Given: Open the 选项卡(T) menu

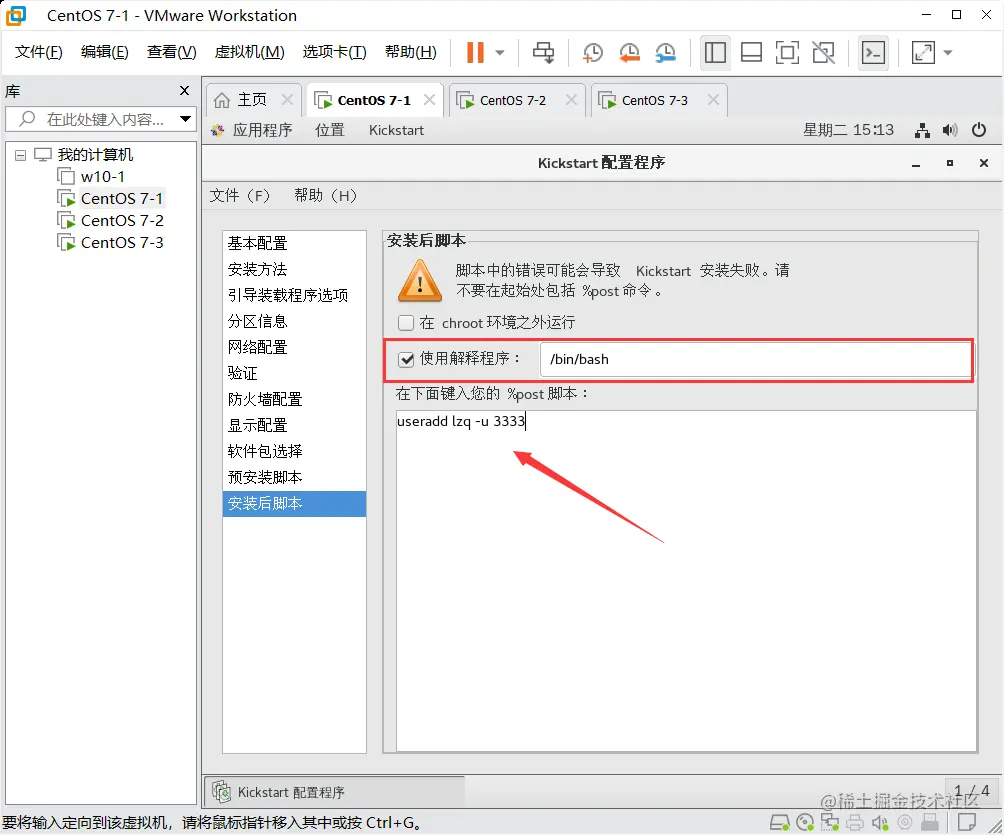Looking at the screenshot, I should 334,52.
